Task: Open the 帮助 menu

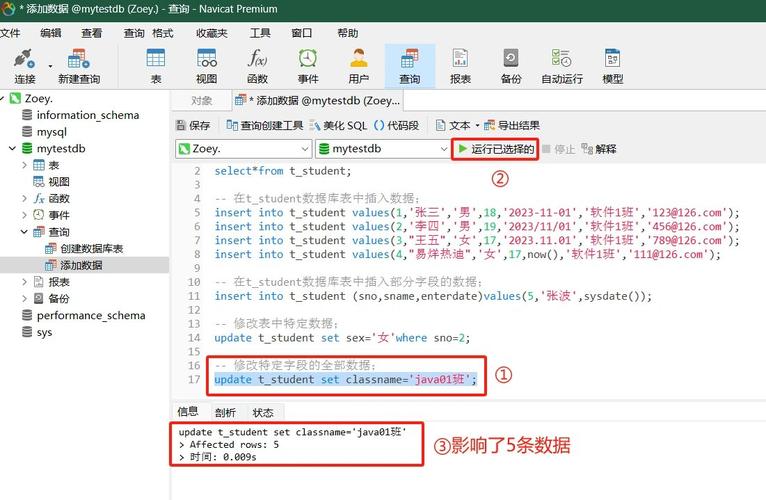Action: click(347, 33)
